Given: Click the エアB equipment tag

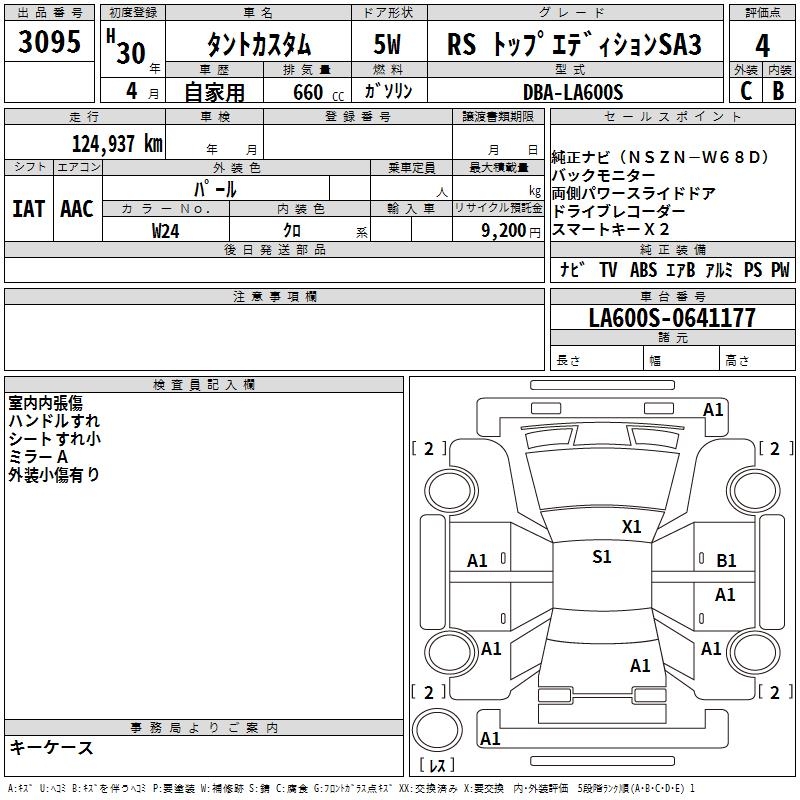Looking at the screenshot, I should click(681, 269).
